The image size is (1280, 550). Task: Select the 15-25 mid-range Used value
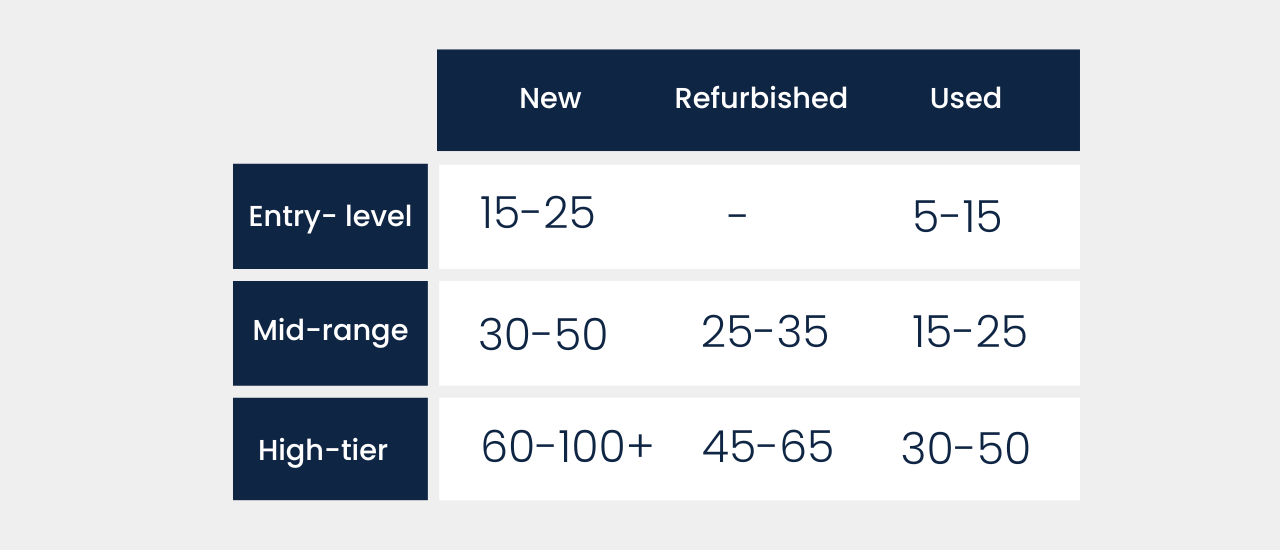[969, 331]
